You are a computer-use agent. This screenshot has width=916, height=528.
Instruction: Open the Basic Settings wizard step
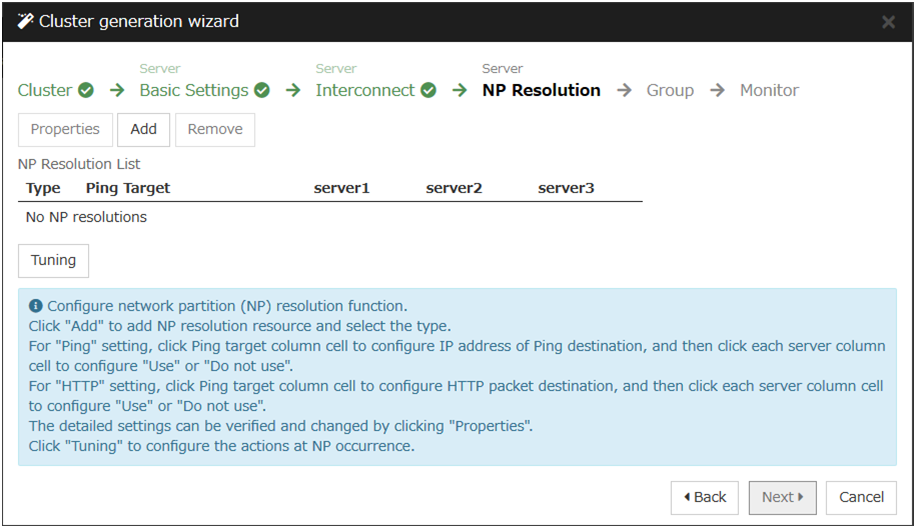193,90
